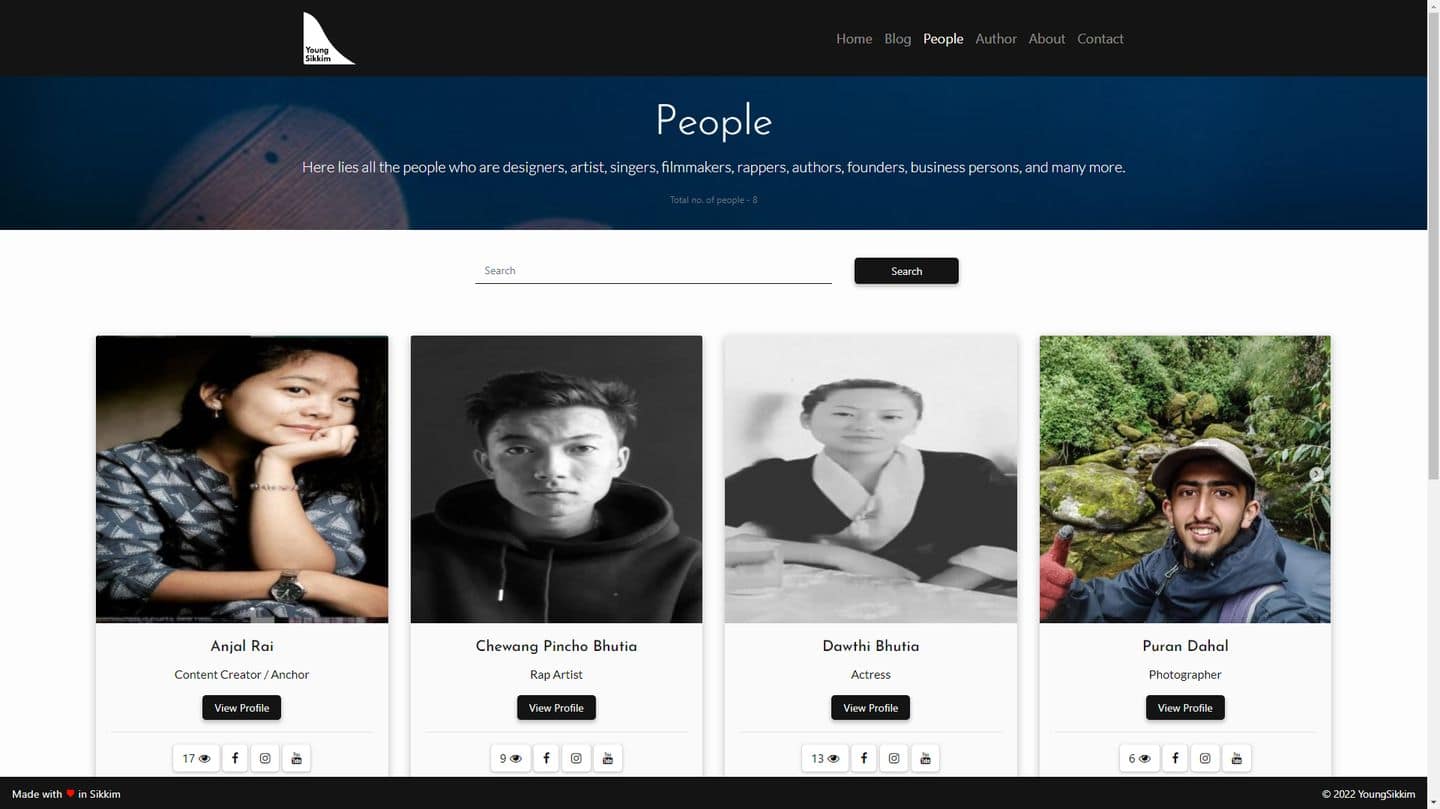1440x809 pixels.
Task: Click the Young Sikkim logo
Action: (x=329, y=38)
